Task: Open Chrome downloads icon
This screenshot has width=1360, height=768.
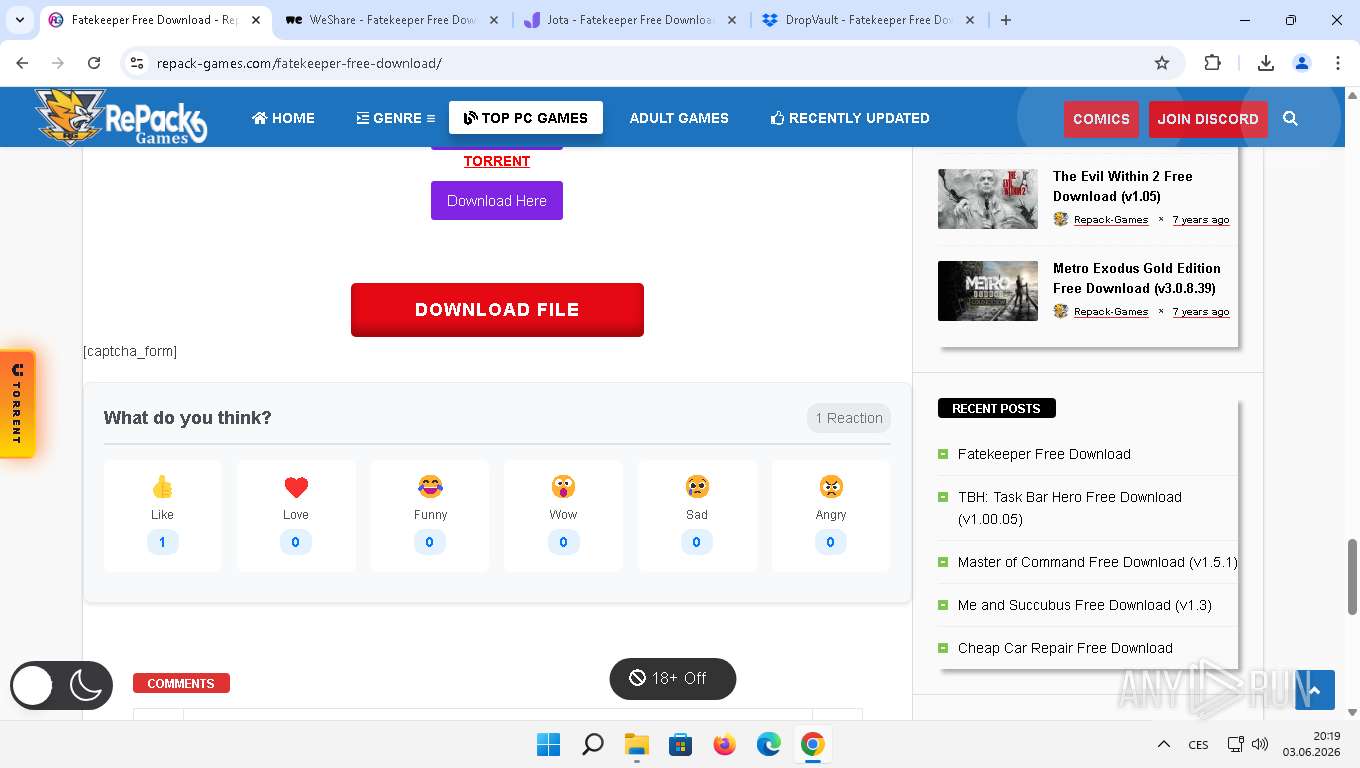Action: pos(1265,63)
